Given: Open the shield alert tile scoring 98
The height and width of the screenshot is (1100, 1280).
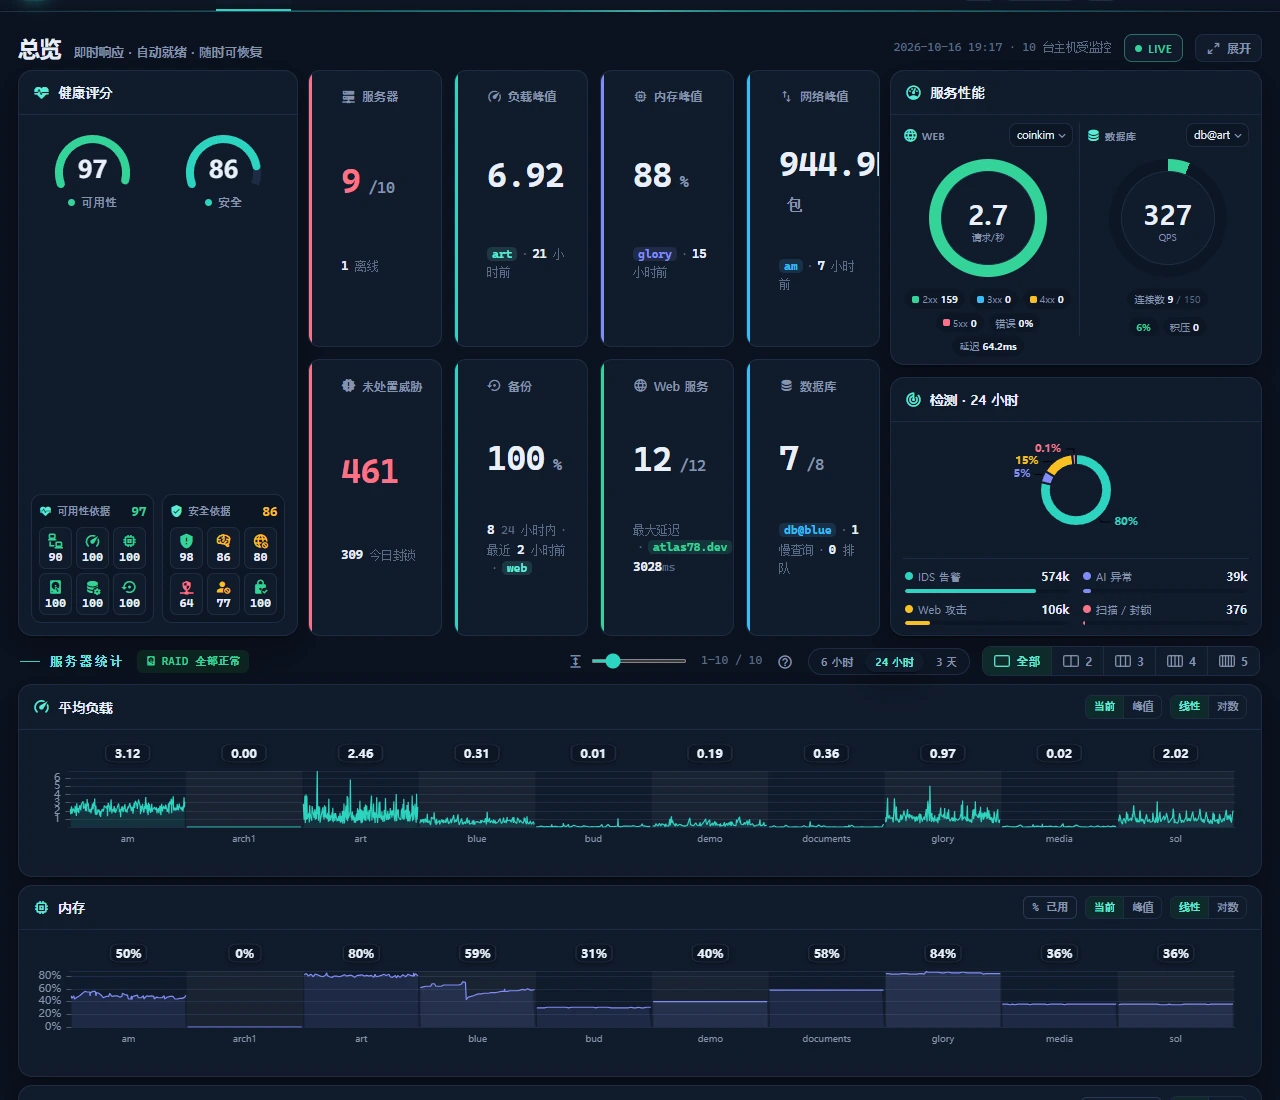Looking at the screenshot, I should tap(187, 547).
